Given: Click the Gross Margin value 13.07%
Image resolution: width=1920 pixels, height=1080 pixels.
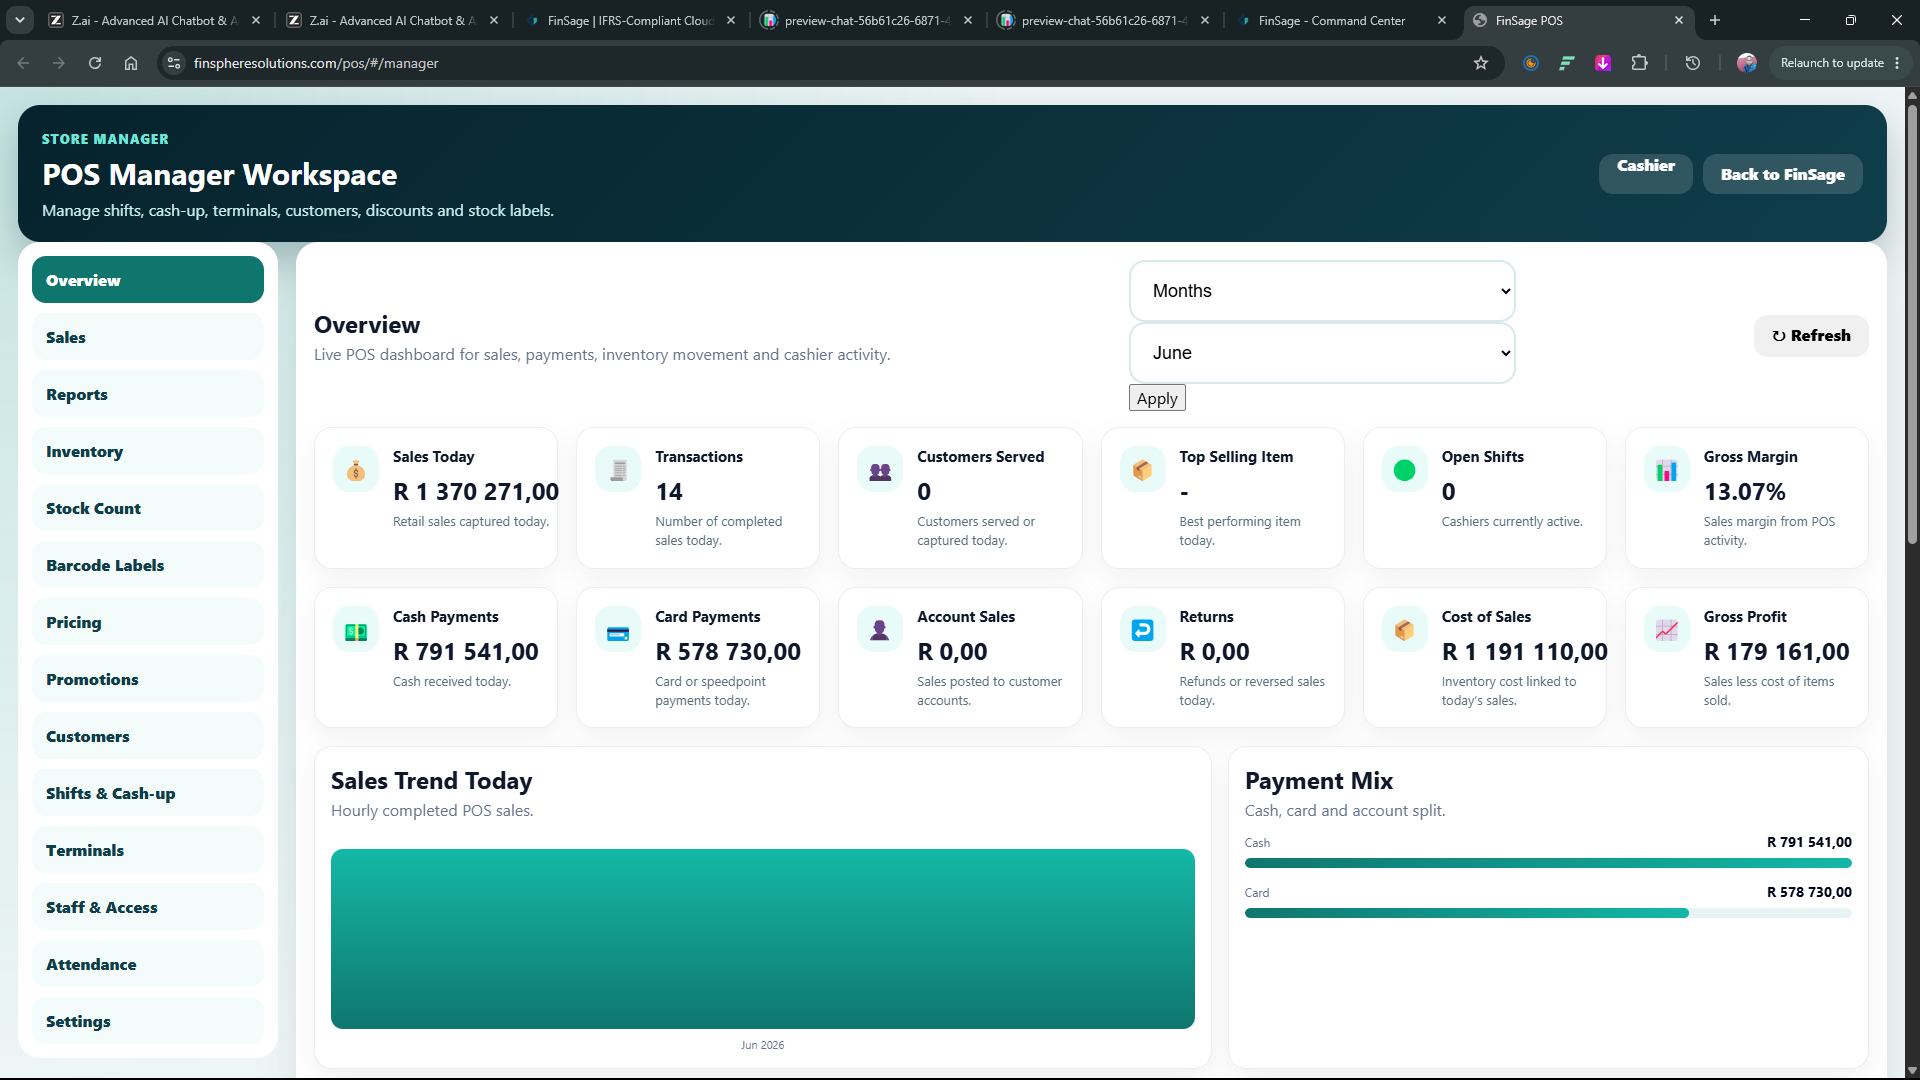Looking at the screenshot, I should coord(1745,492).
